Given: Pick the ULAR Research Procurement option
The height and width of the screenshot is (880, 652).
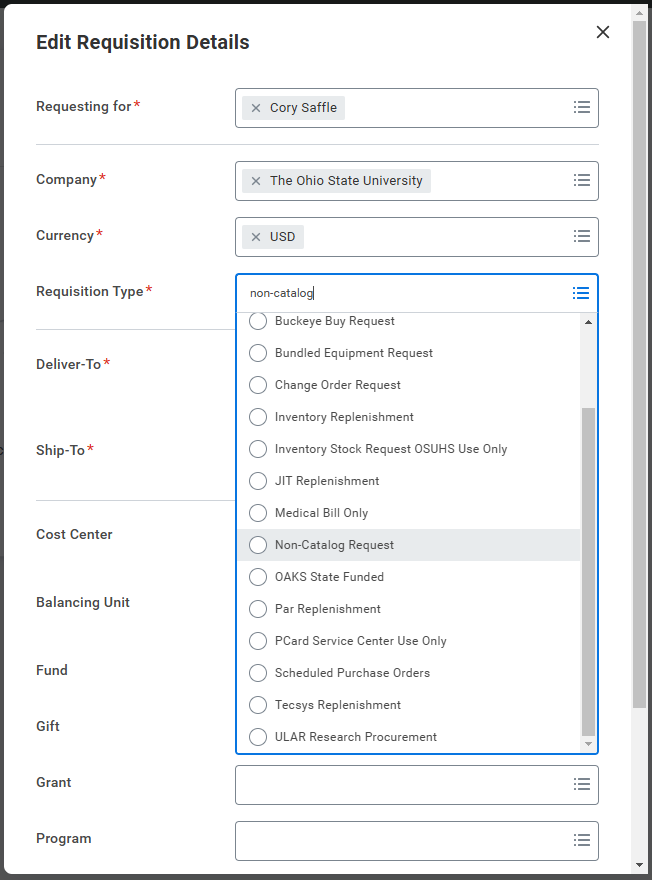Looking at the screenshot, I should point(258,737).
